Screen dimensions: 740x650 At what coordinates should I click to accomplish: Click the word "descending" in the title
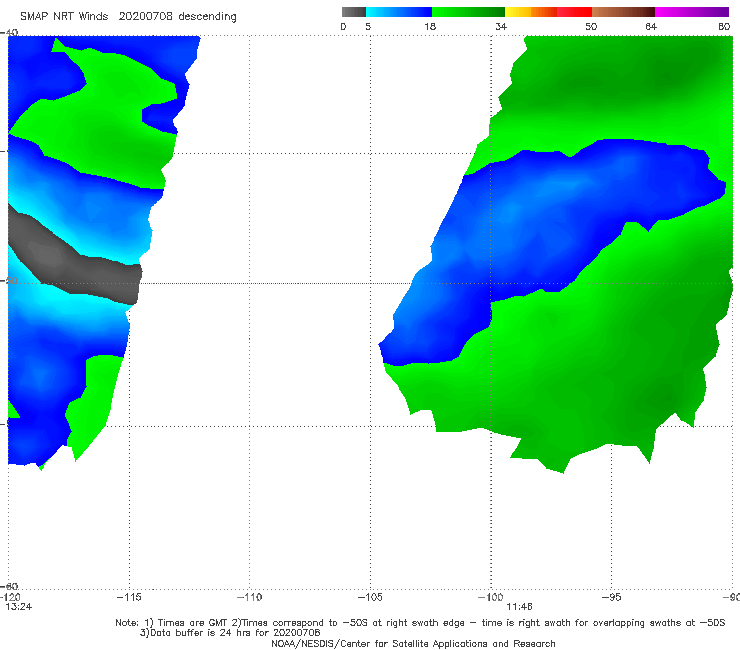207,17
